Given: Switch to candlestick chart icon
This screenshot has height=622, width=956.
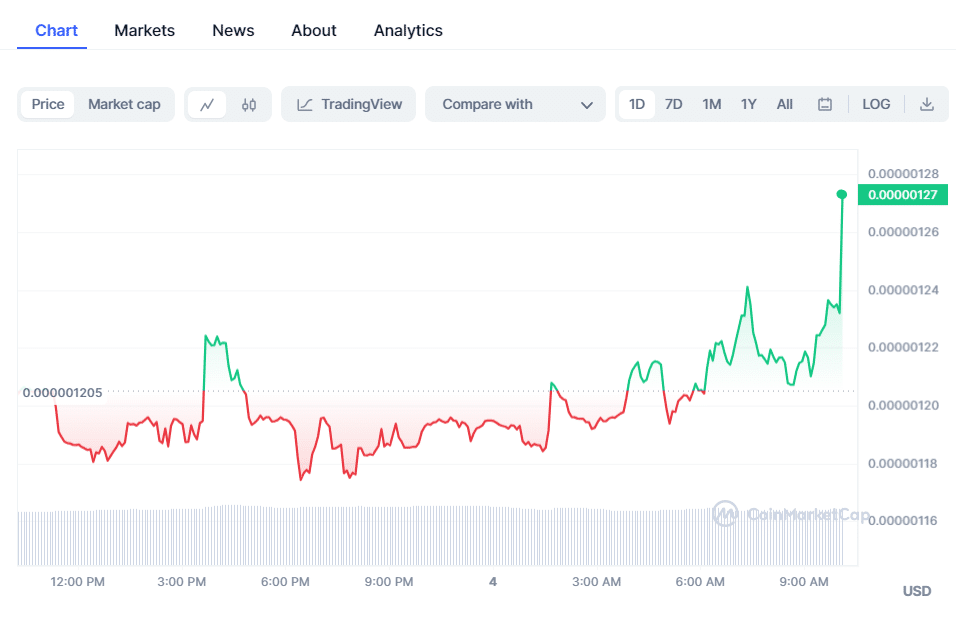Looking at the screenshot, I should coord(249,104).
